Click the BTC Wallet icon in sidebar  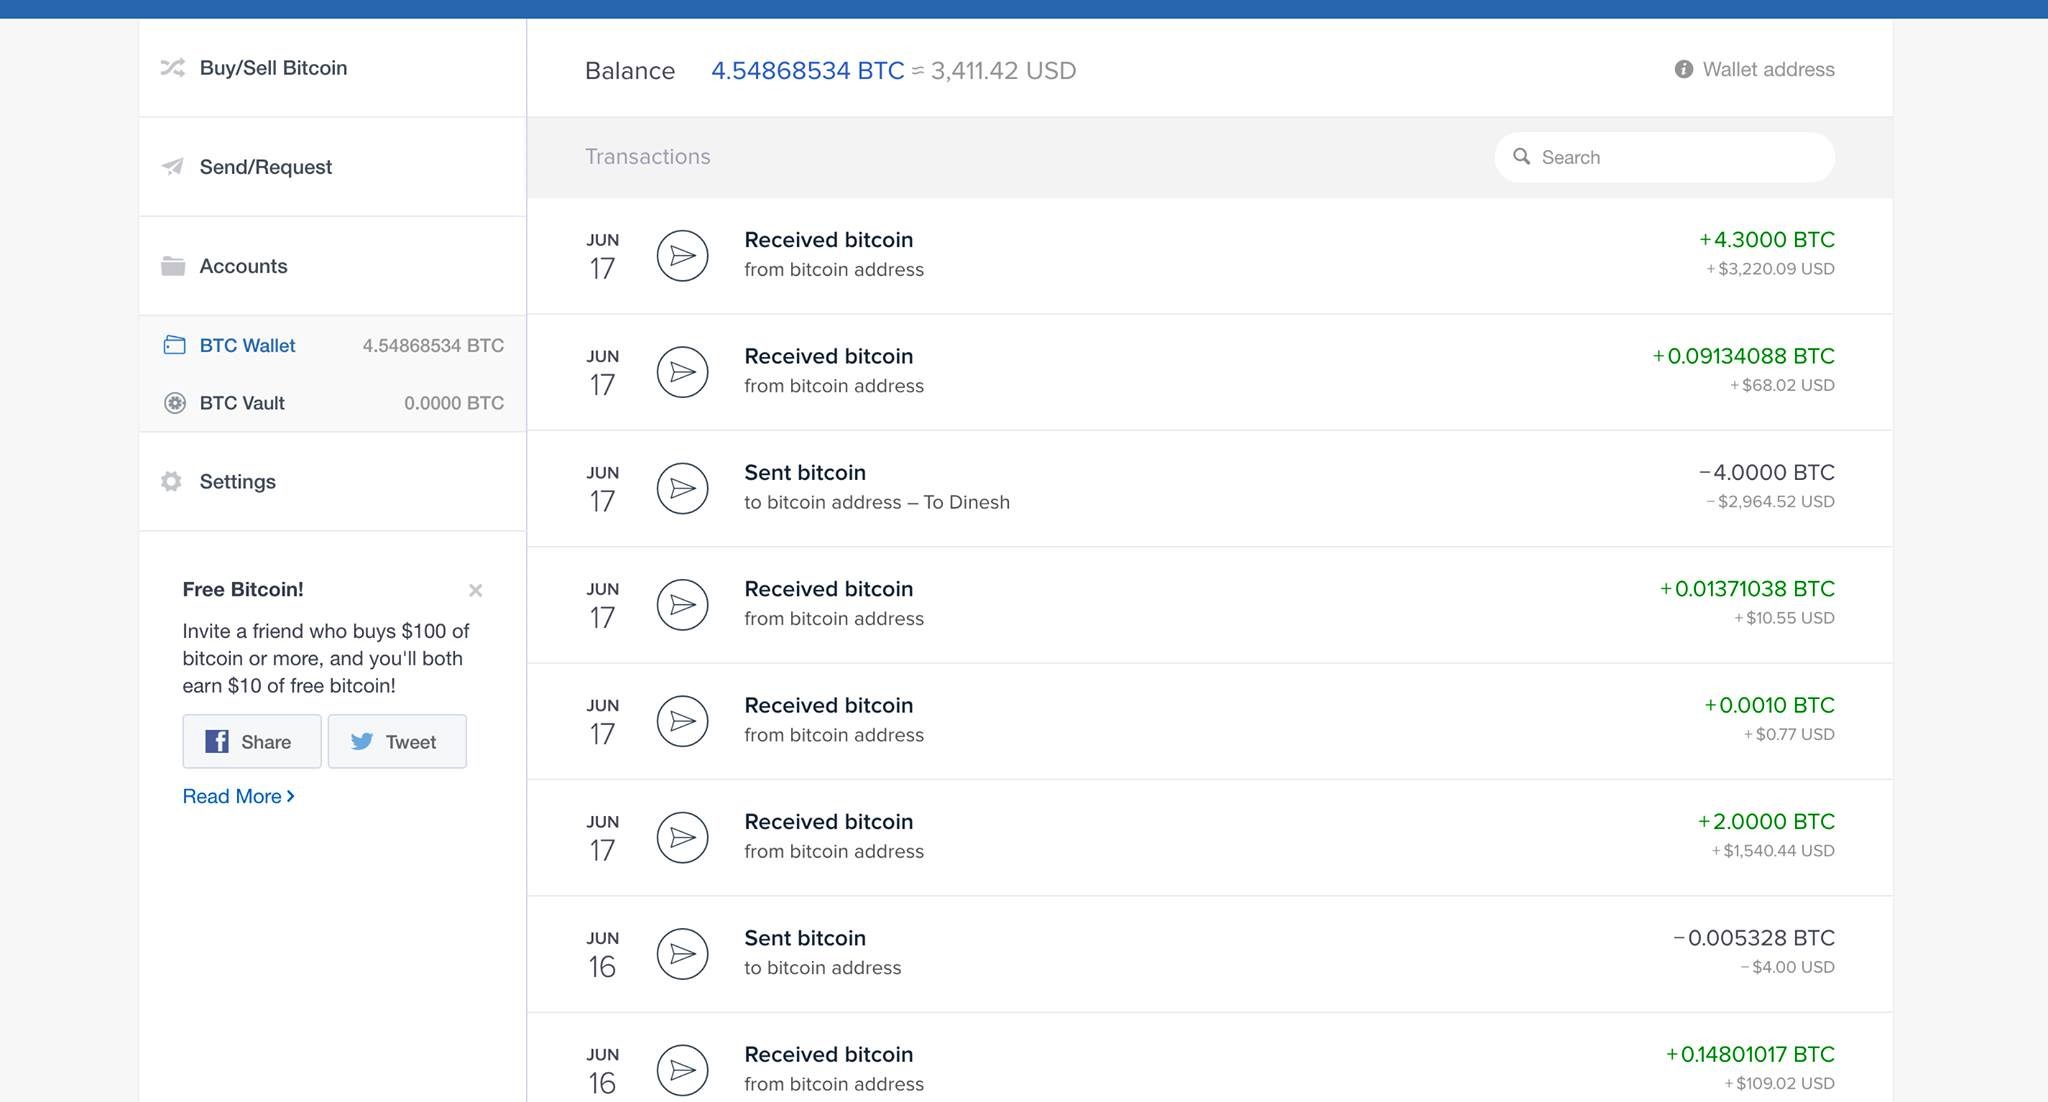coord(174,345)
